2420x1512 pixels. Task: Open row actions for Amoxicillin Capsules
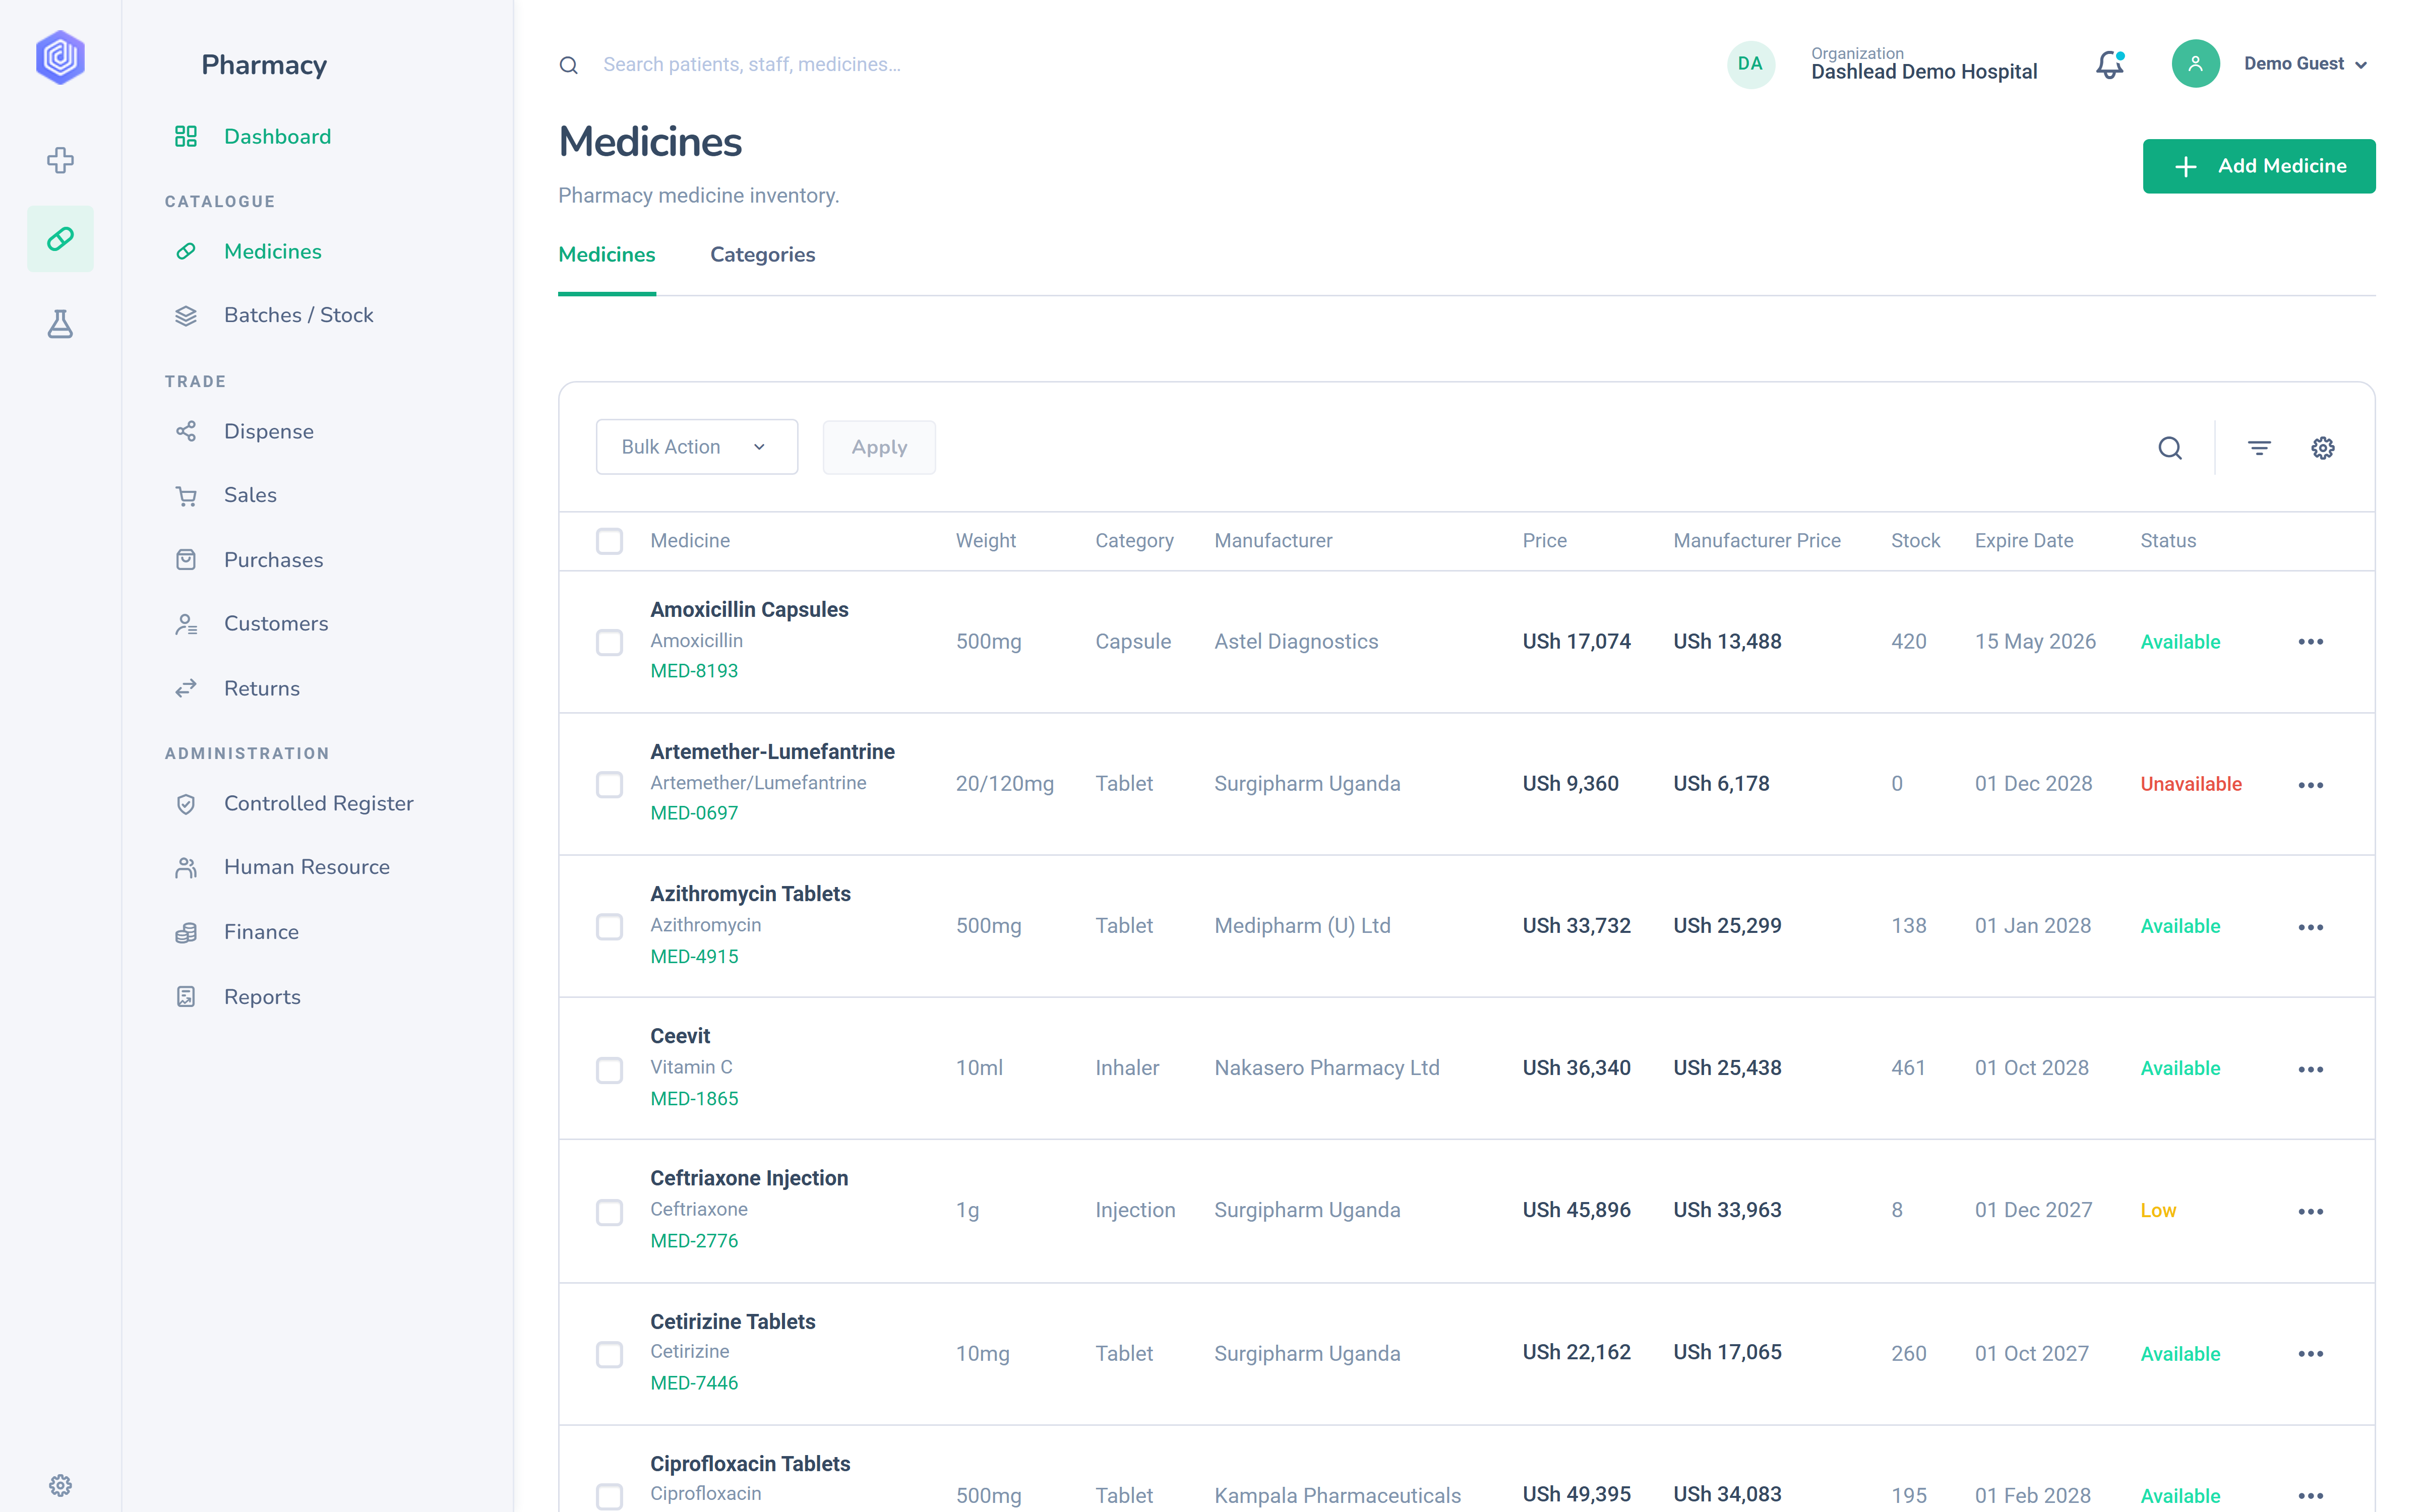point(2311,642)
